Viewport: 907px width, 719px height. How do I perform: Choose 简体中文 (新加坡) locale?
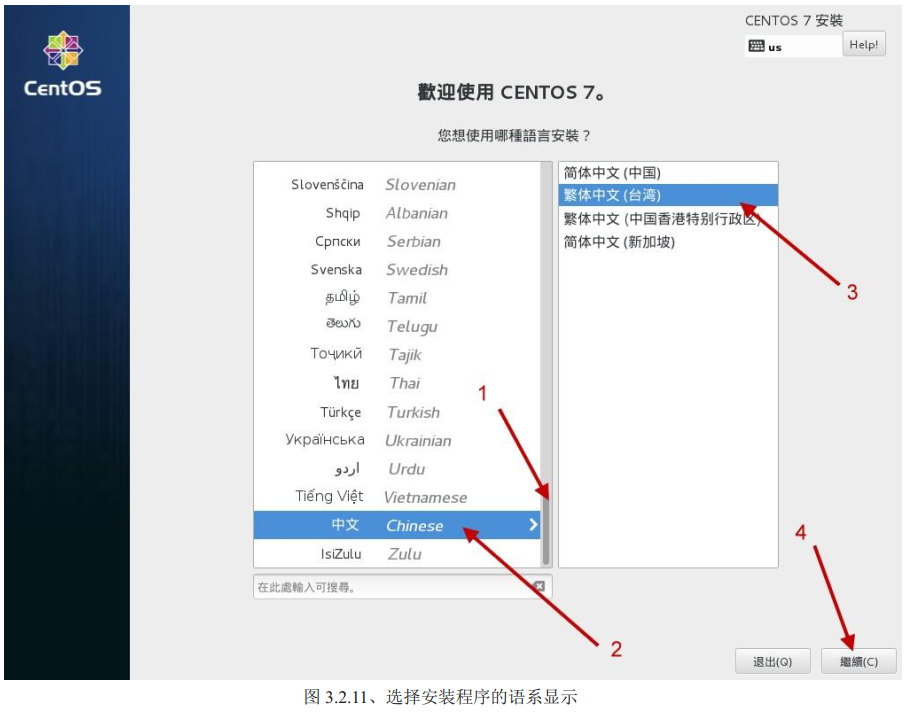(x=668, y=242)
